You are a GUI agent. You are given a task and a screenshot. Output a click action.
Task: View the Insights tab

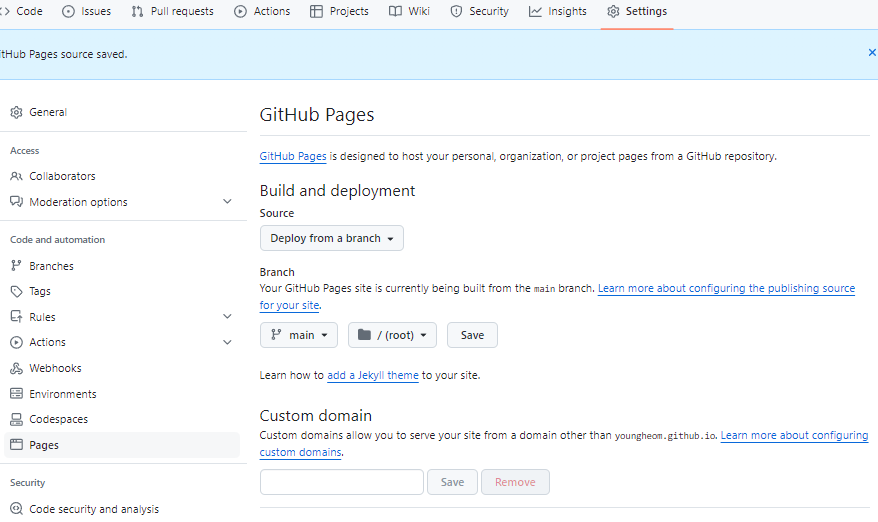558,11
